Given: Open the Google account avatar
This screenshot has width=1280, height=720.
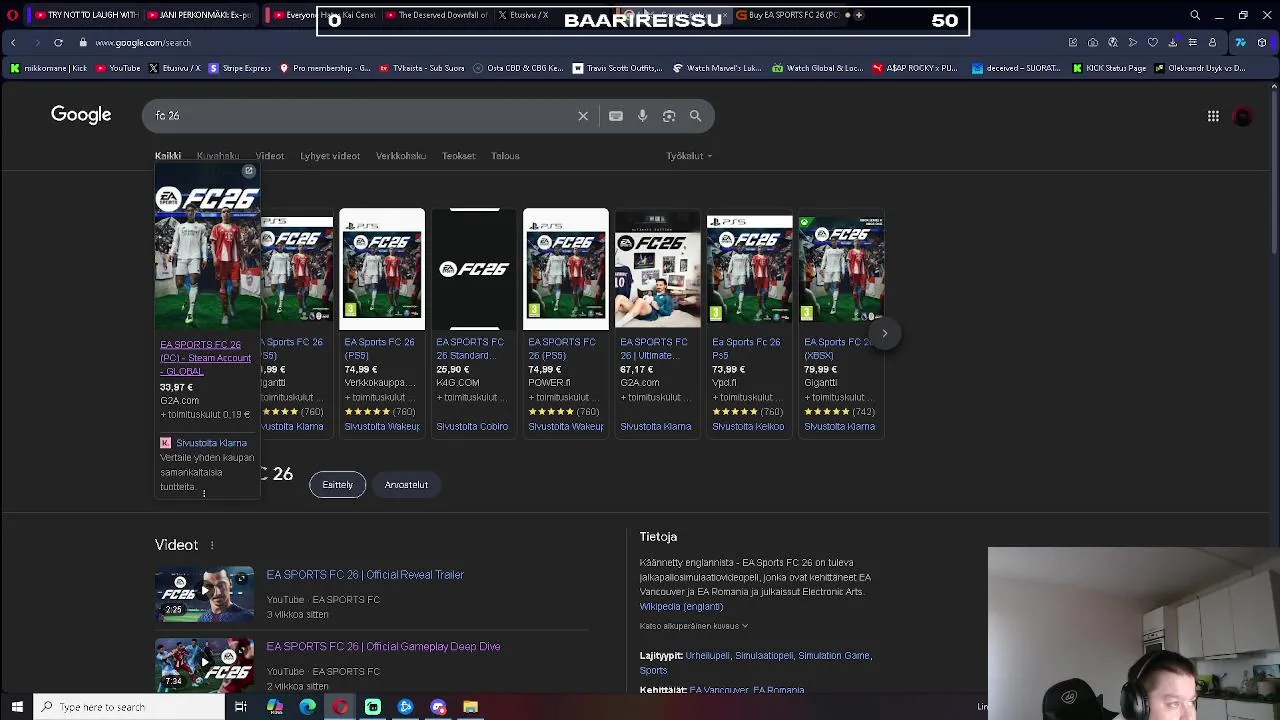Looking at the screenshot, I should [1243, 116].
